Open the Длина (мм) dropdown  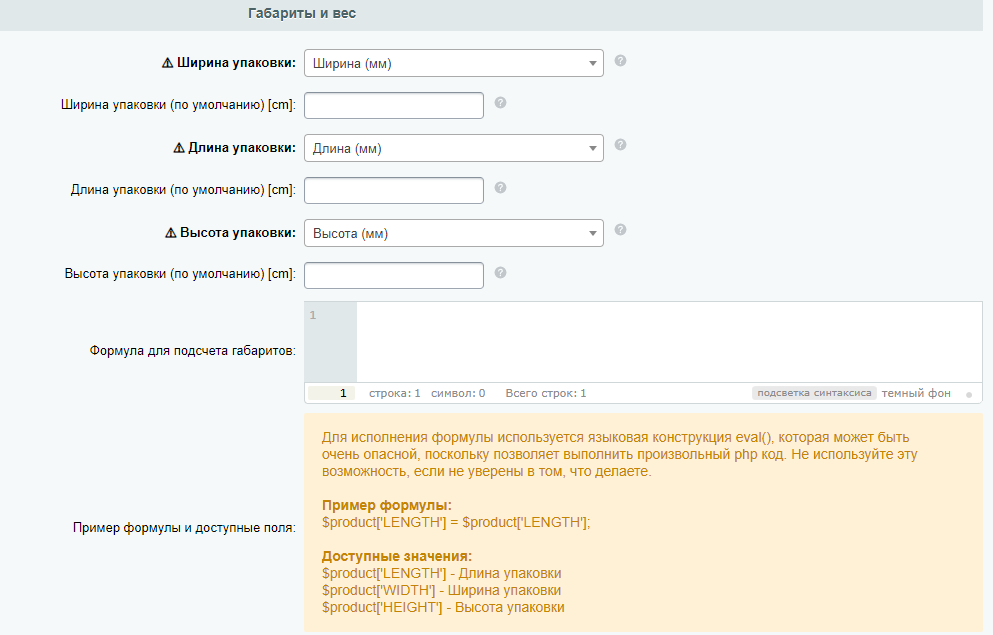click(453, 148)
